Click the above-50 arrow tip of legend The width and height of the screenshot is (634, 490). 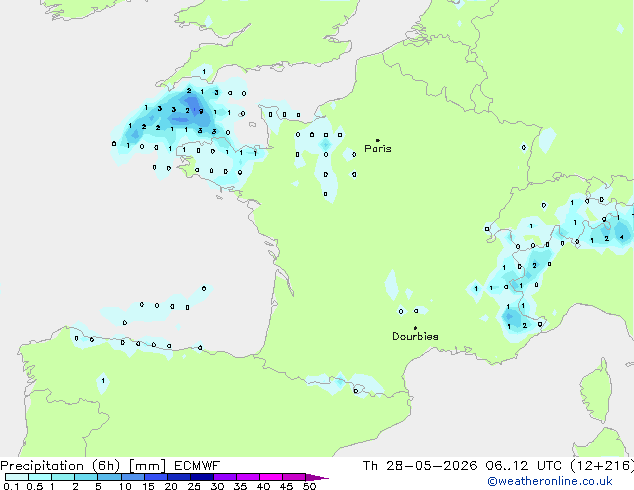317,477
